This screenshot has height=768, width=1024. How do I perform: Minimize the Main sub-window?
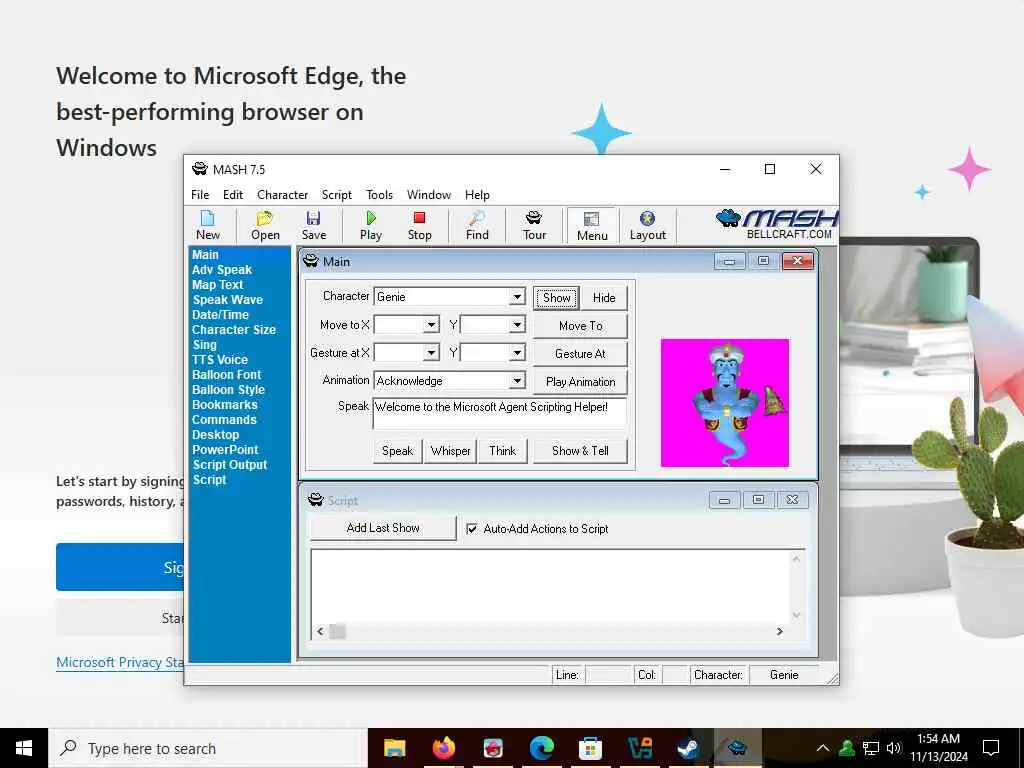click(729, 261)
